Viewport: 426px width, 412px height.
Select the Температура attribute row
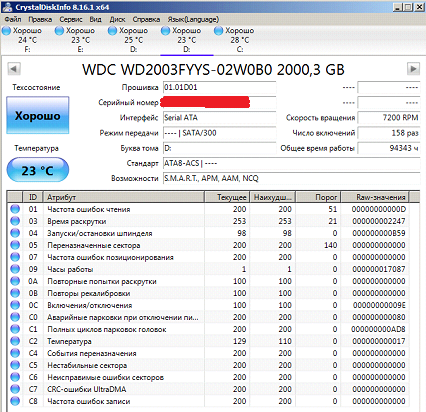pos(208,341)
